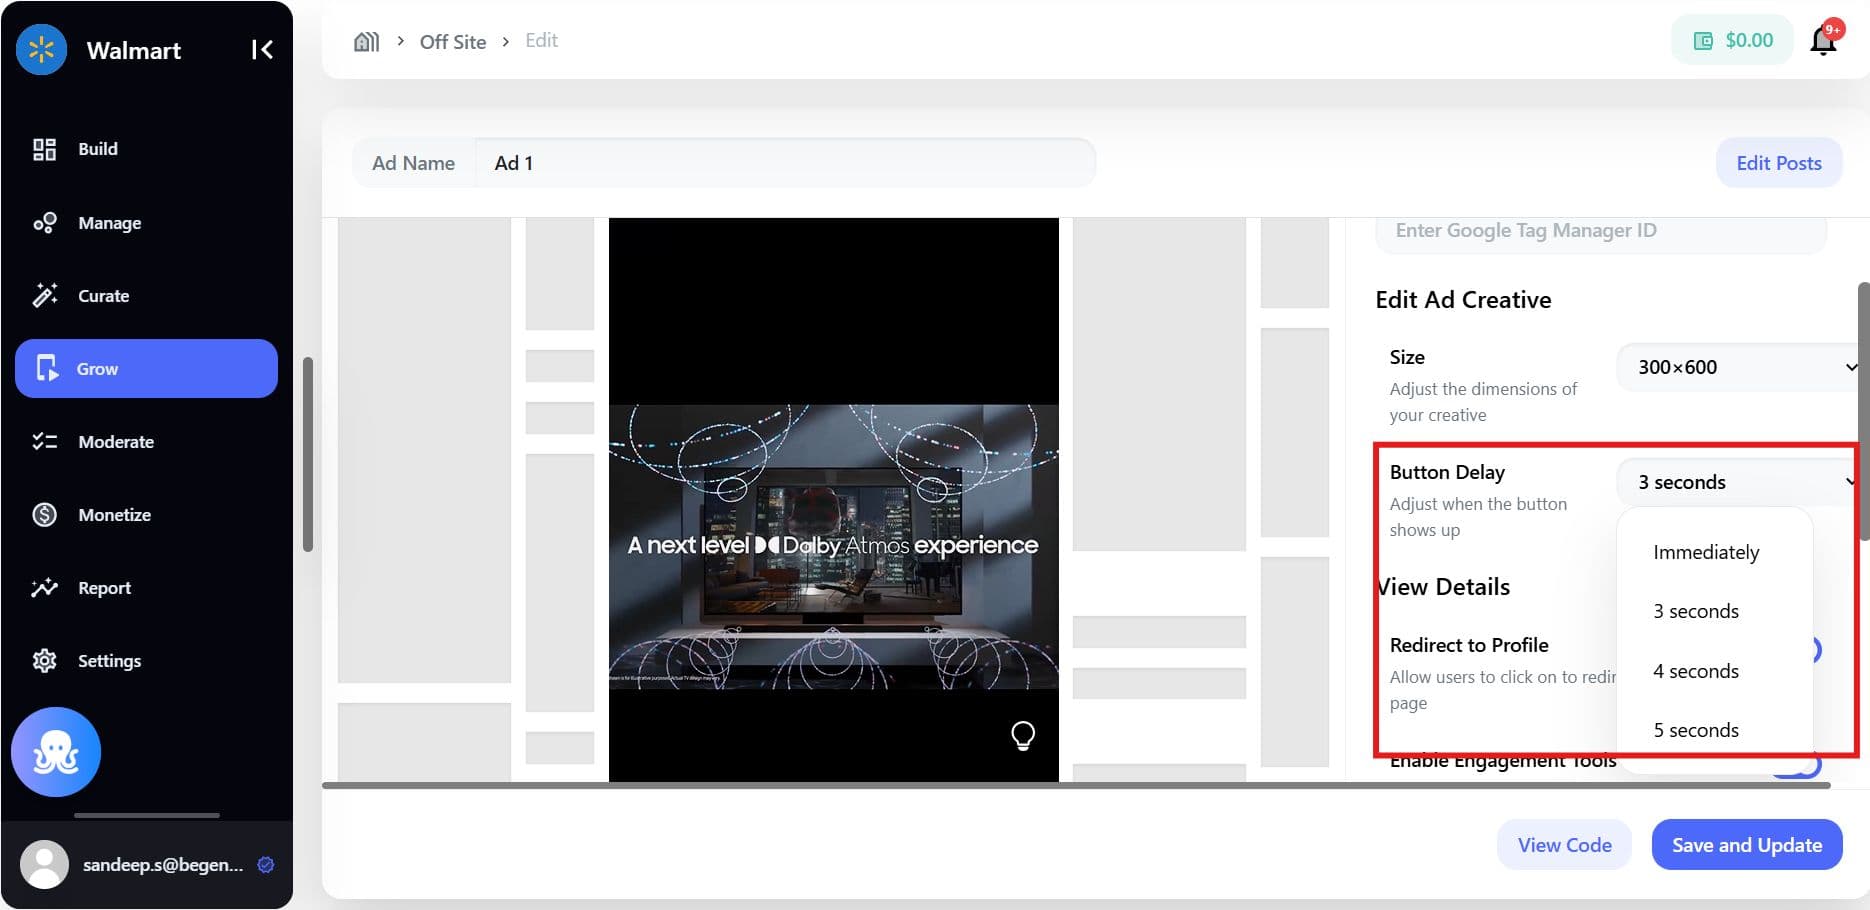Click the Walmart spark logo icon
The image size is (1870, 910).
click(41, 49)
